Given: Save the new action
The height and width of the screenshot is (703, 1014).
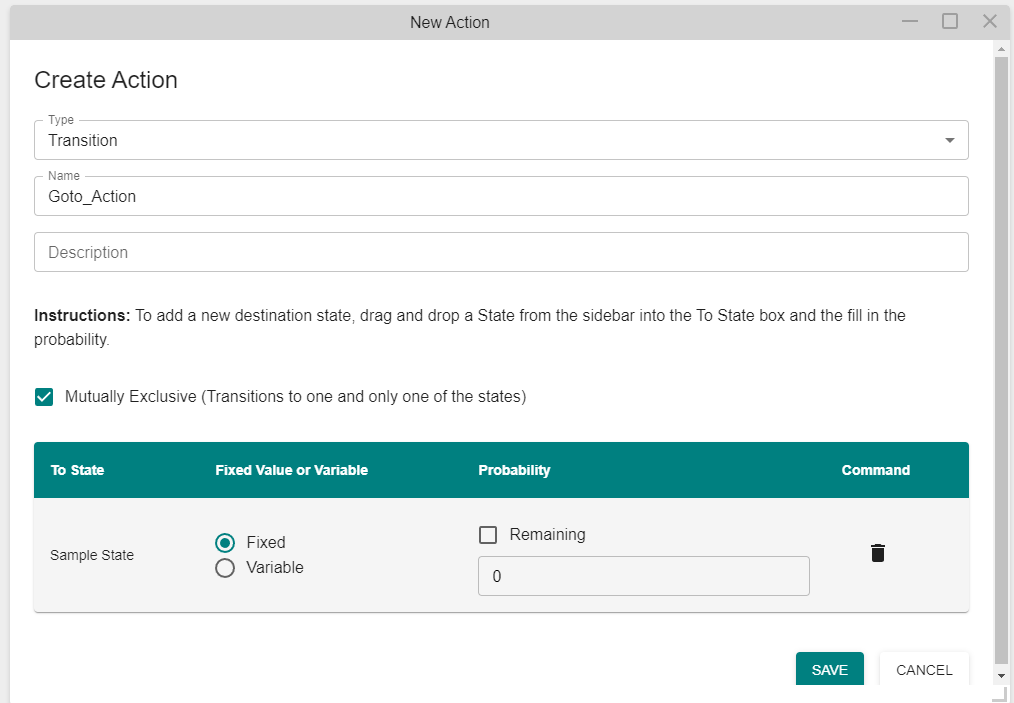Looking at the screenshot, I should pos(830,669).
